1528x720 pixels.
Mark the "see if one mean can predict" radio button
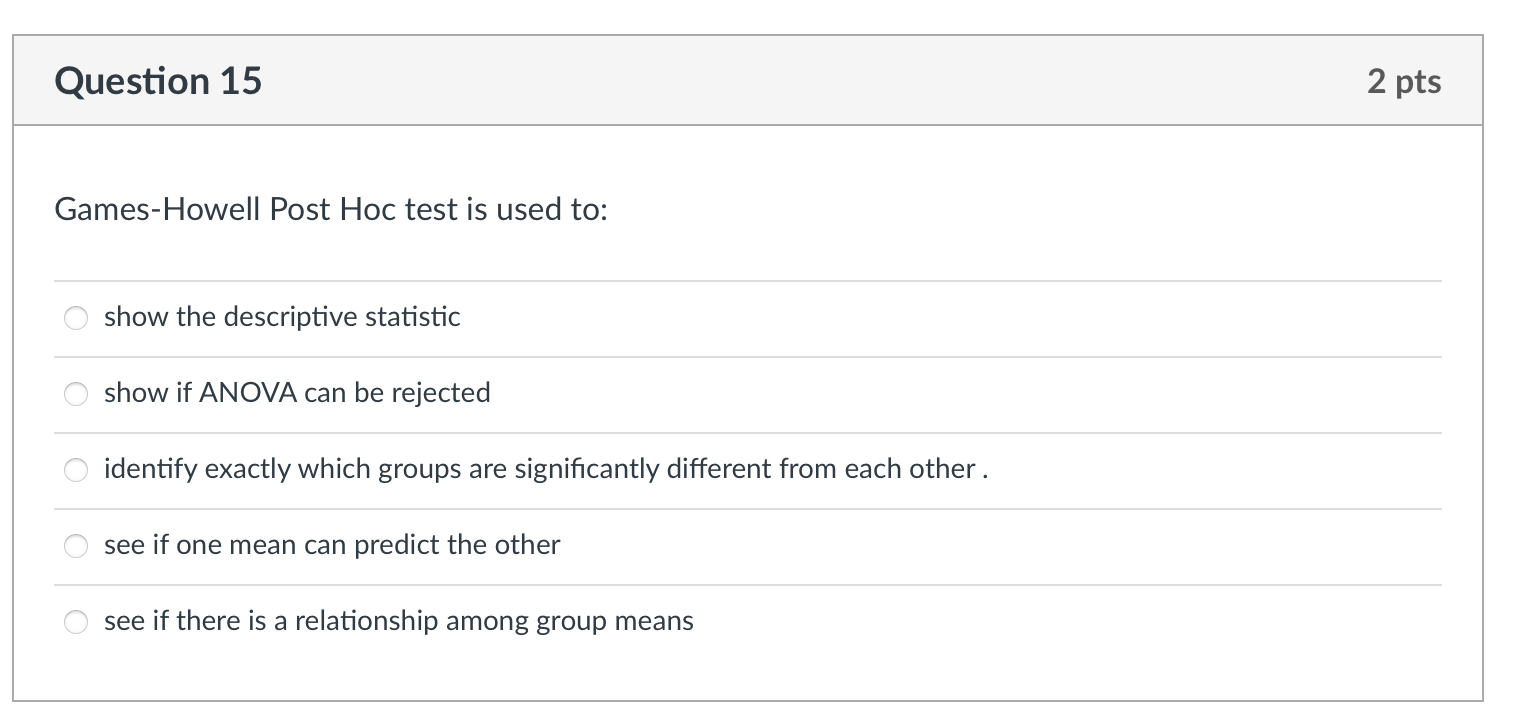tap(77, 547)
